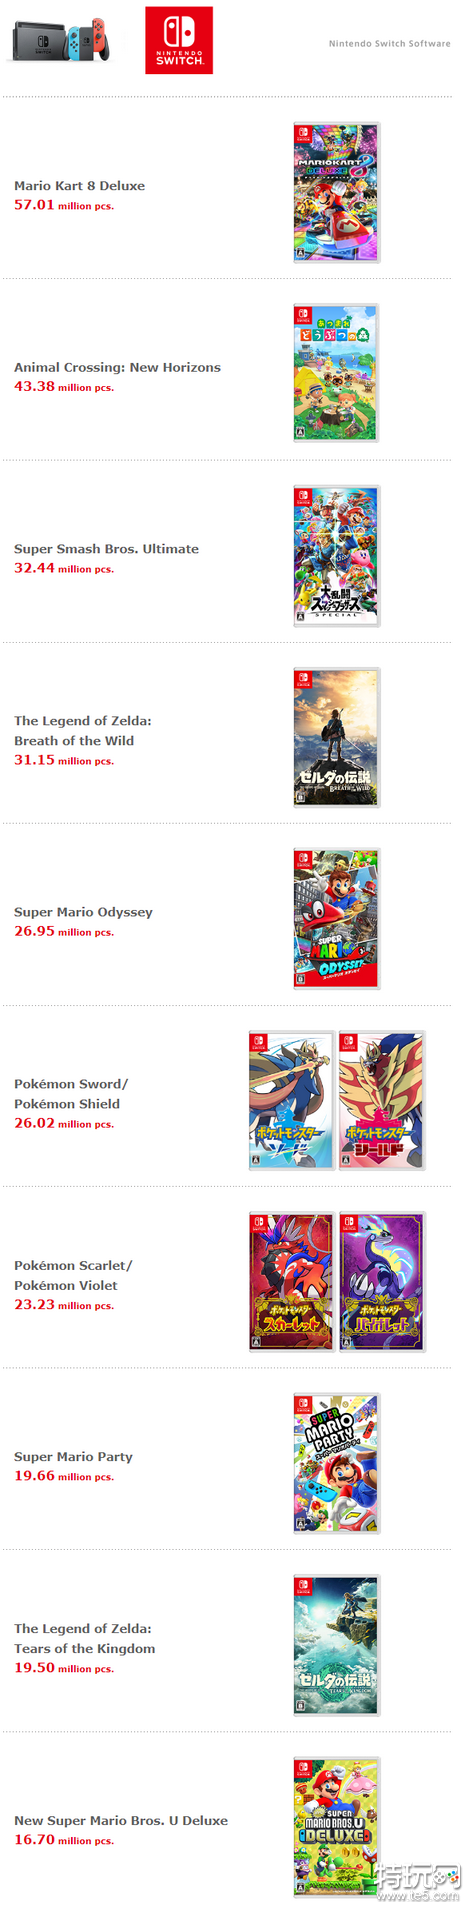Open the Pokémon Violet cover image
The height and width of the screenshot is (1907, 468).
[x=382, y=1282]
